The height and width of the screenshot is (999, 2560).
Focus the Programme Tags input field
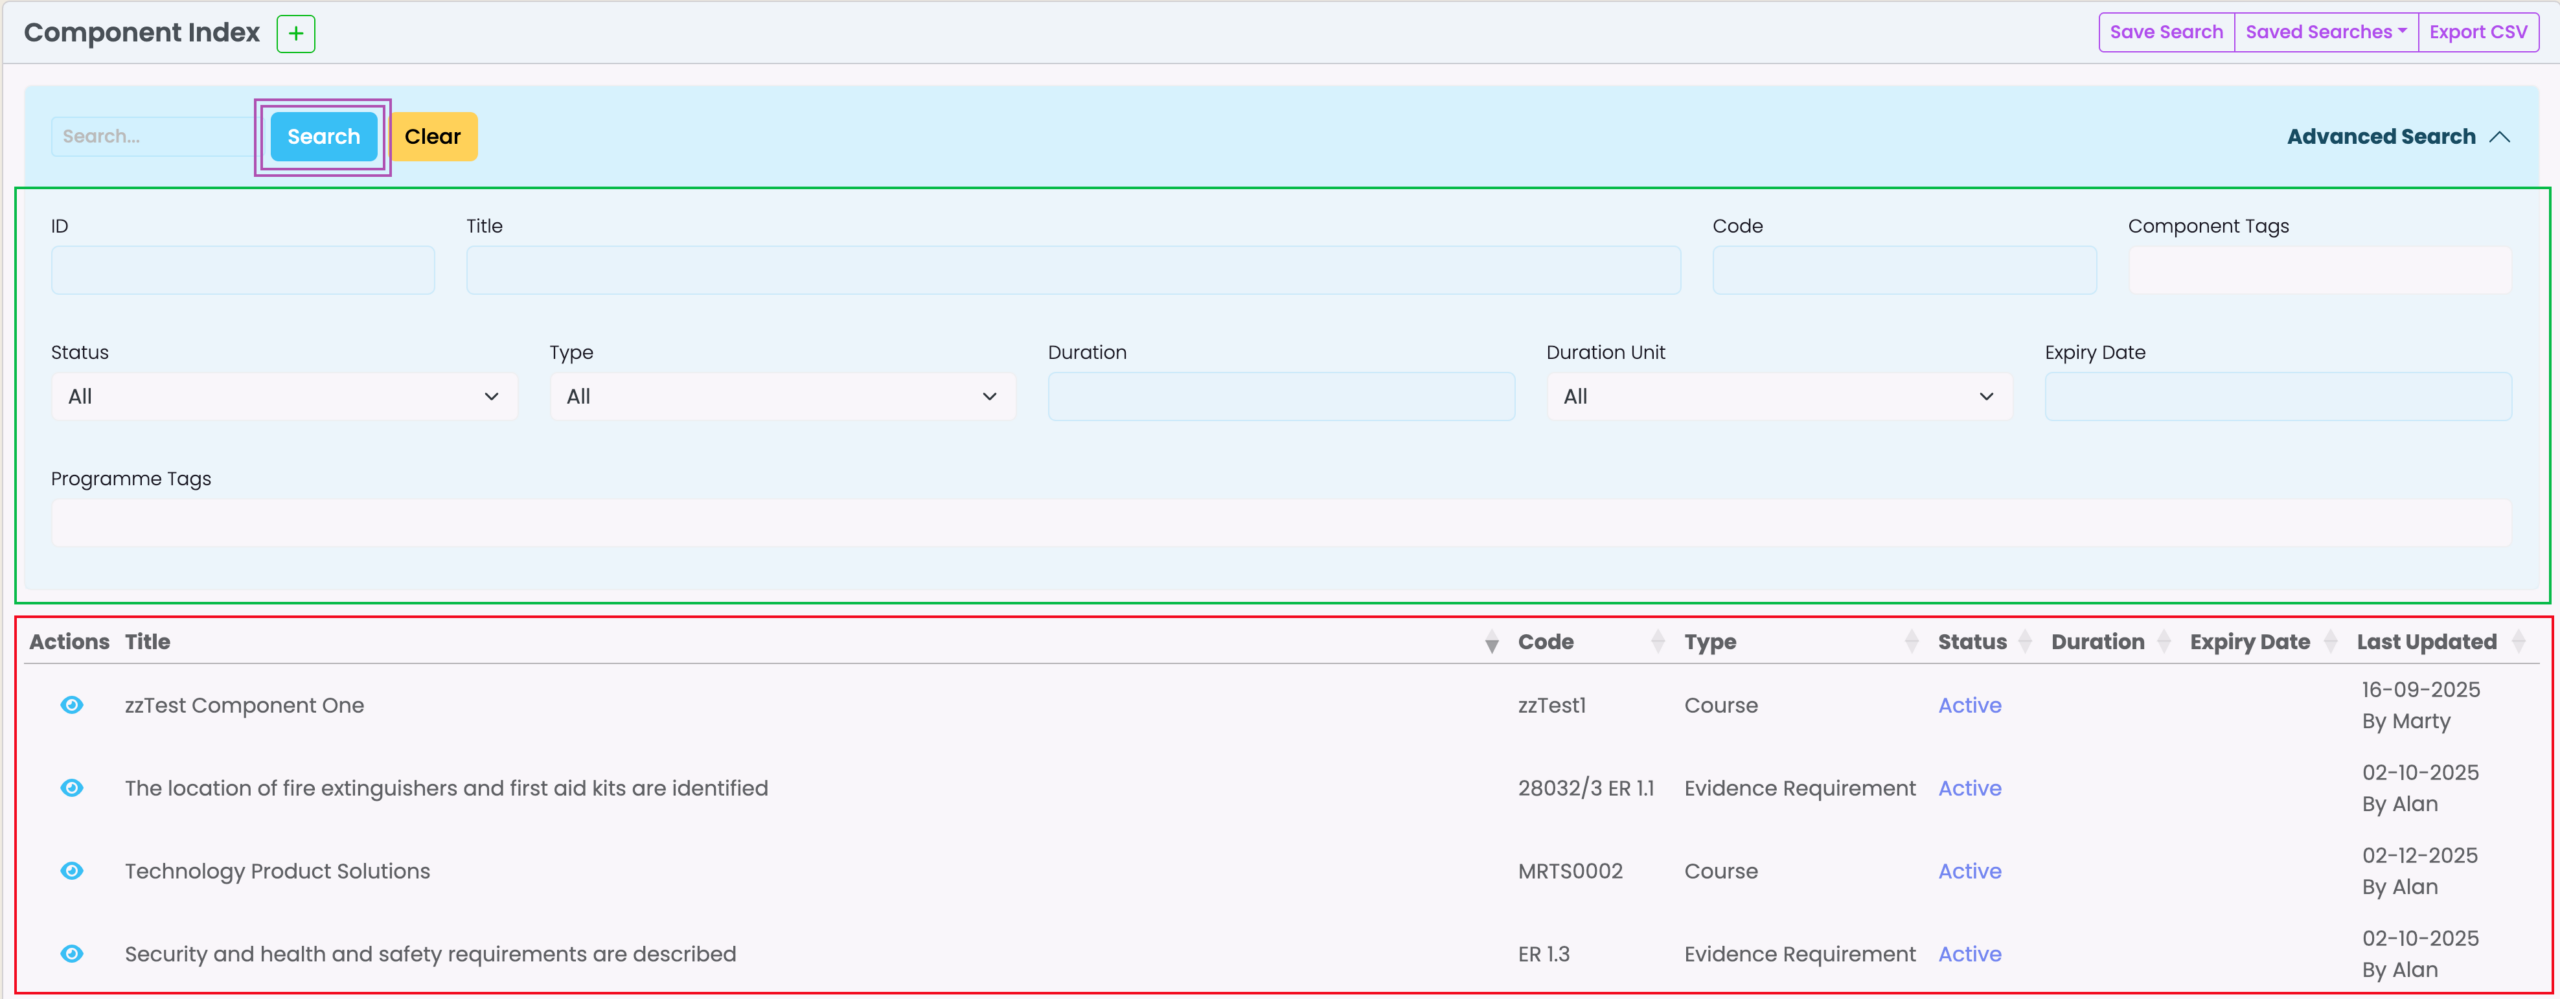pyautogui.click(x=1280, y=523)
